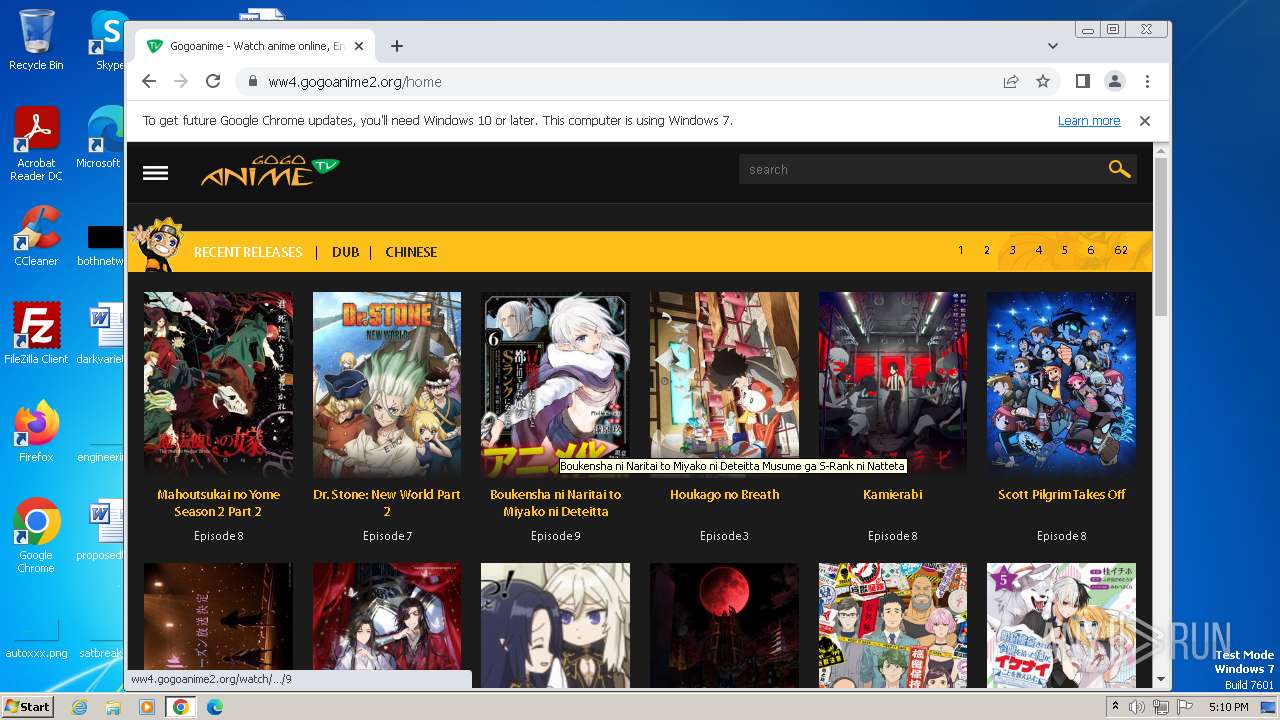Image resolution: width=1280 pixels, height=720 pixels.
Task: Click Scott Pilgrim Takes Off title
Action: pos(1061,495)
